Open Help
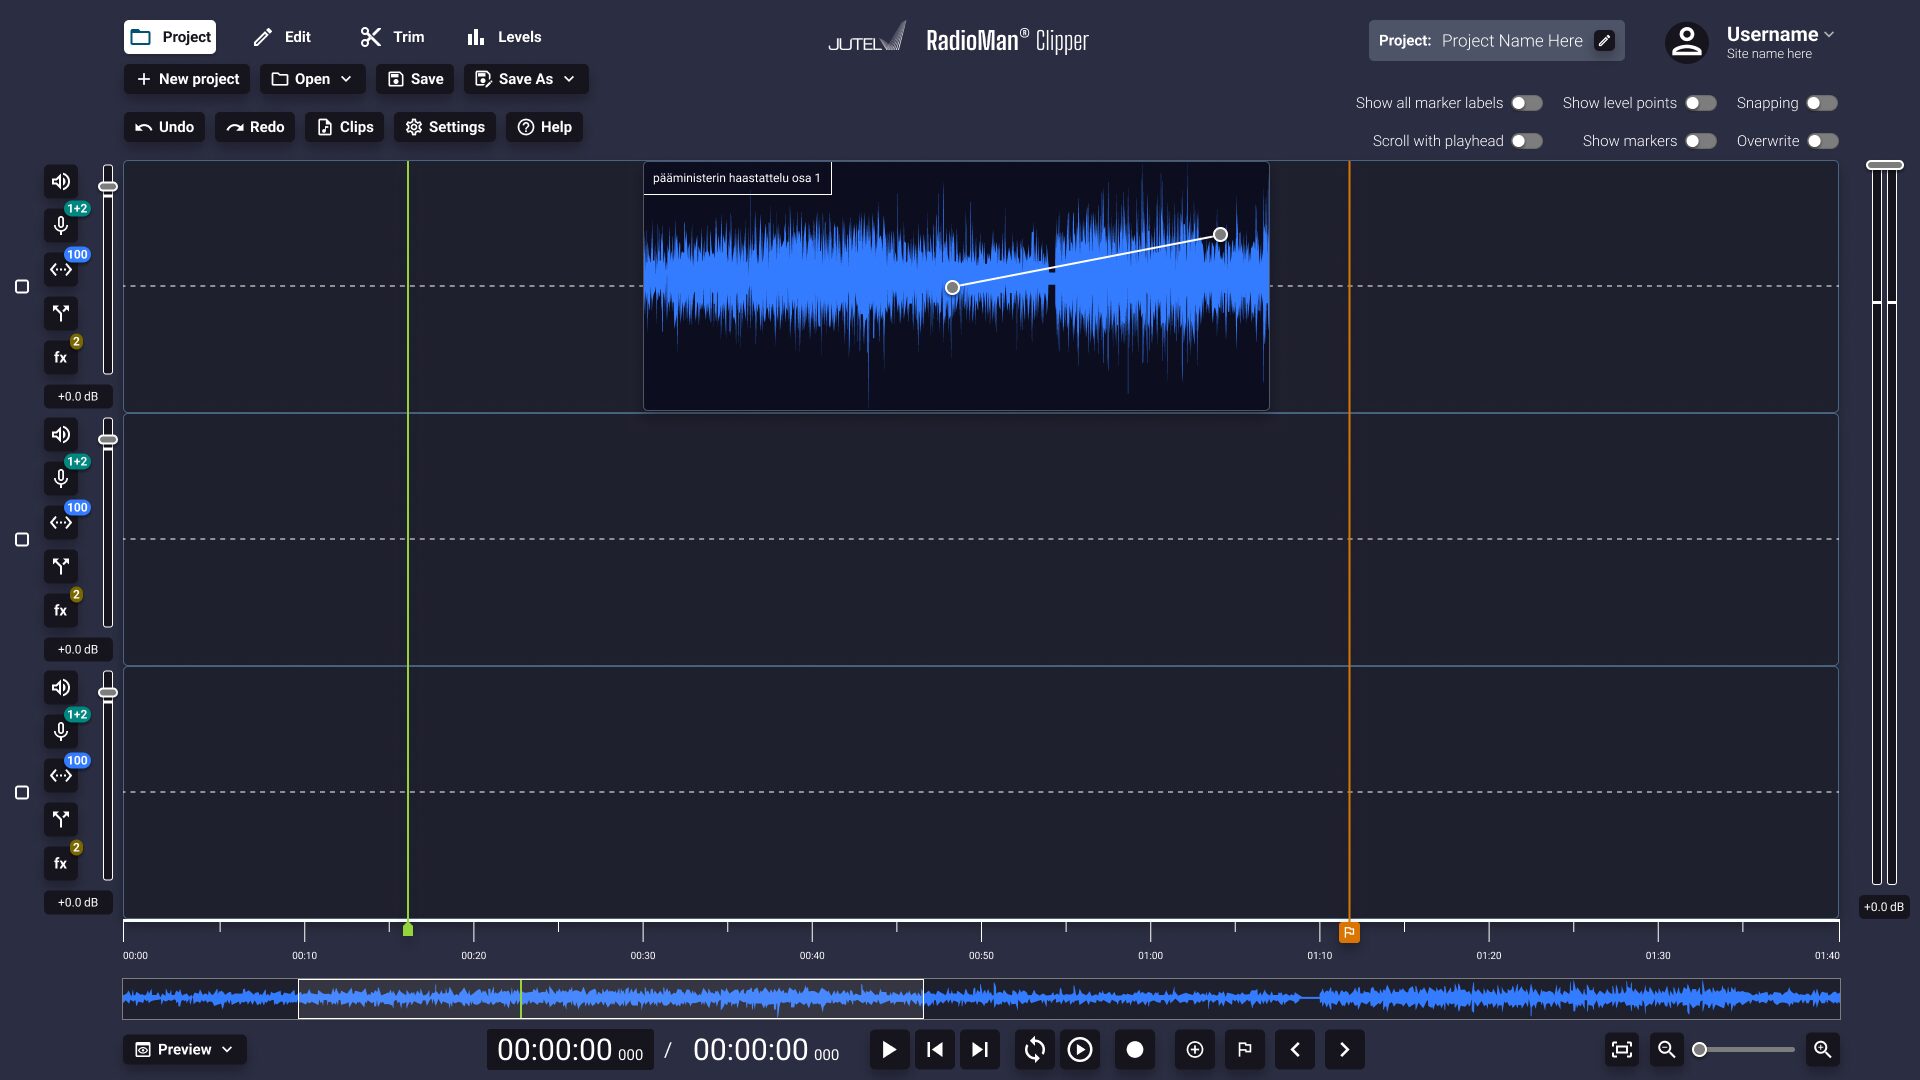Screen dimensions: 1920x1080 coord(544,127)
